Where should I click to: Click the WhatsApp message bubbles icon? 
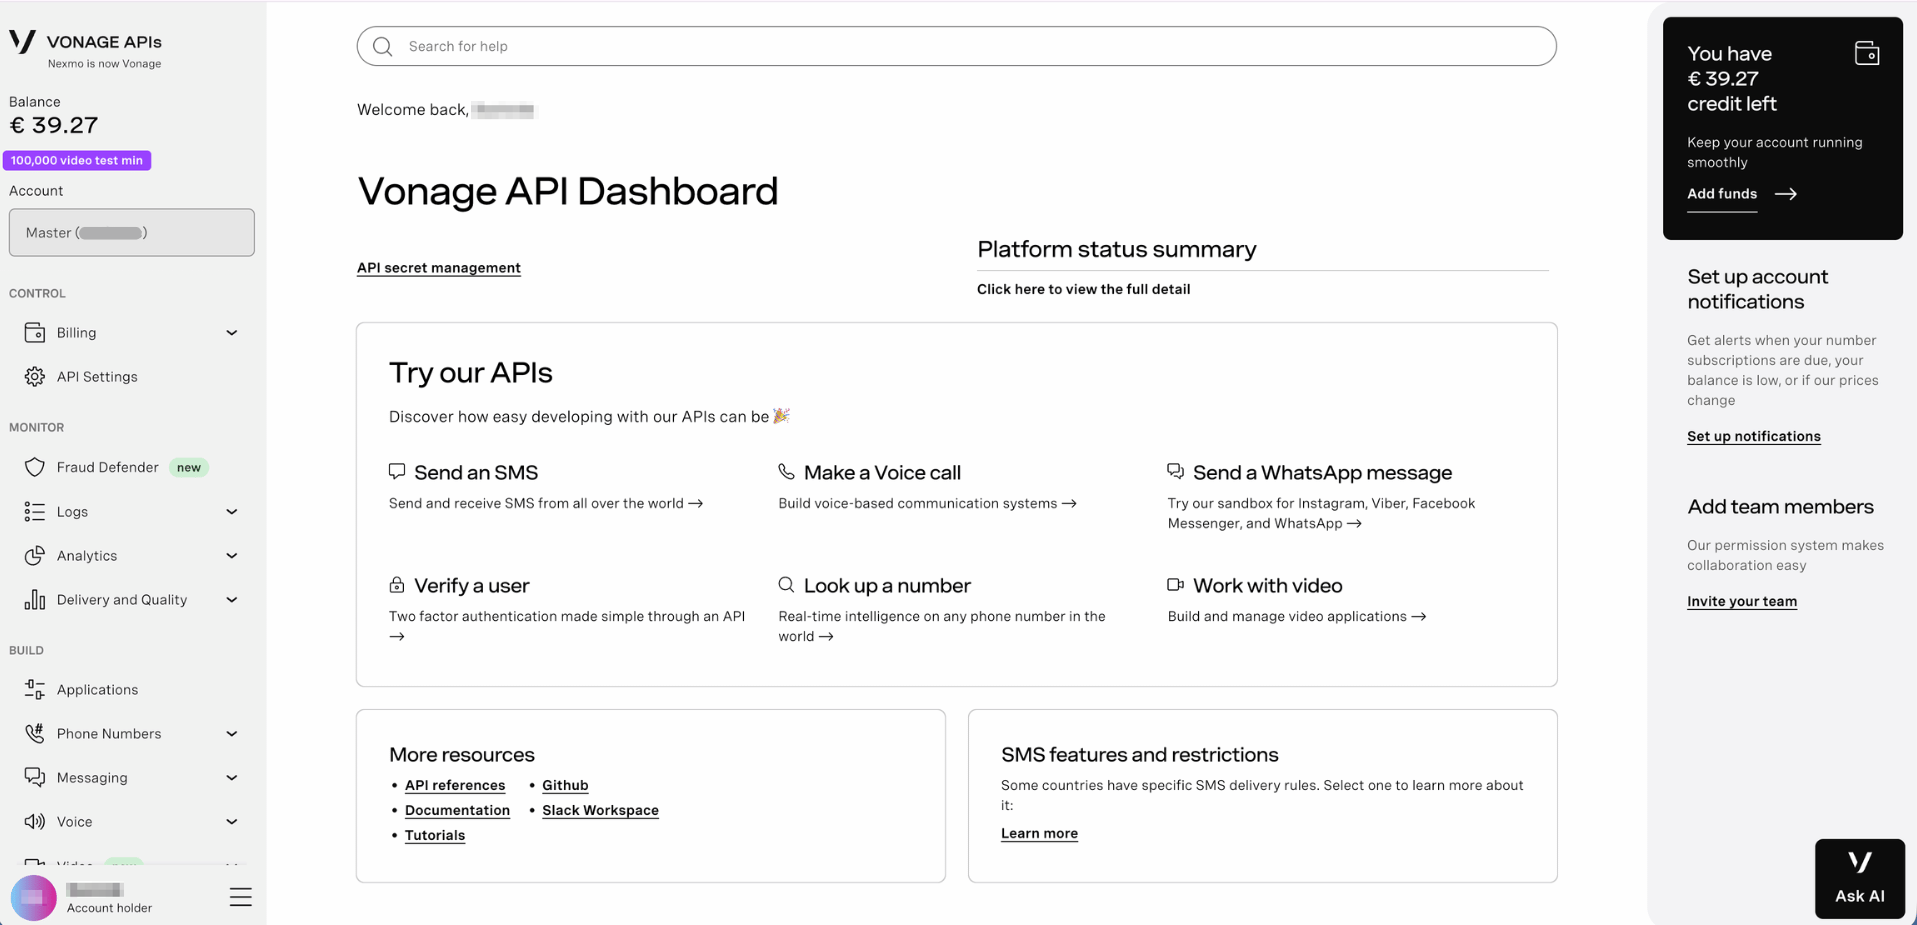click(1176, 471)
